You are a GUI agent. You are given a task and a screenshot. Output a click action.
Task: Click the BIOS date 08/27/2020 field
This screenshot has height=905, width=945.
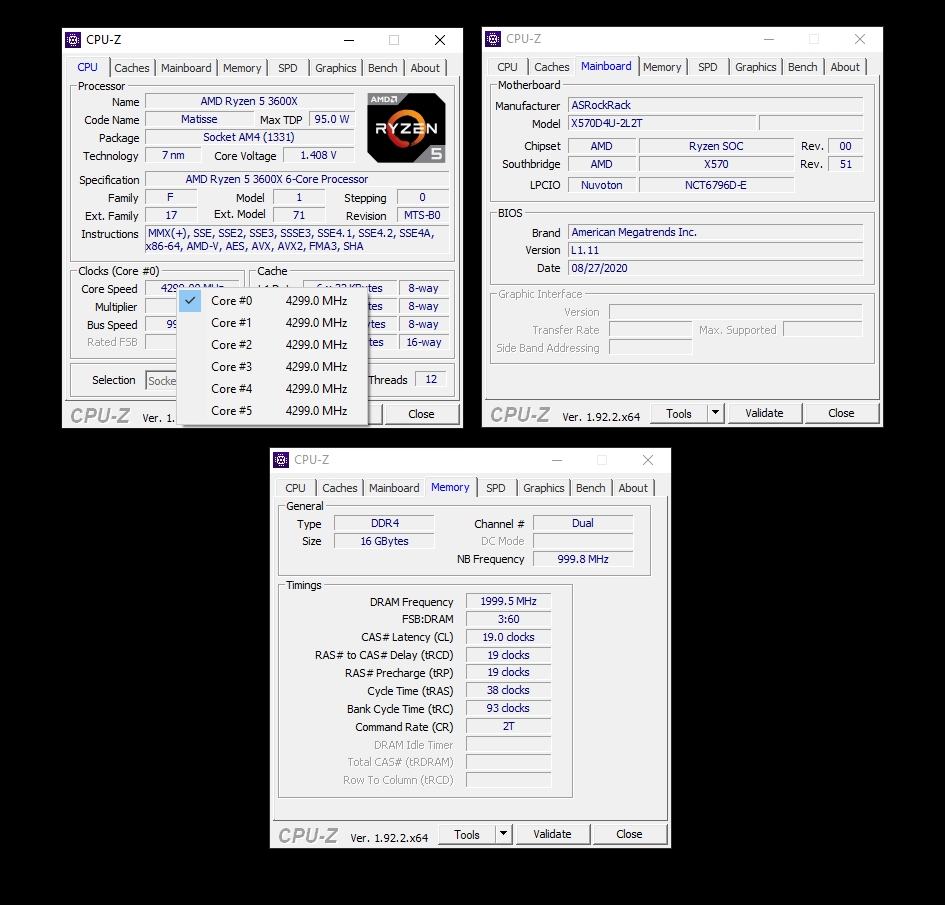click(x=715, y=268)
